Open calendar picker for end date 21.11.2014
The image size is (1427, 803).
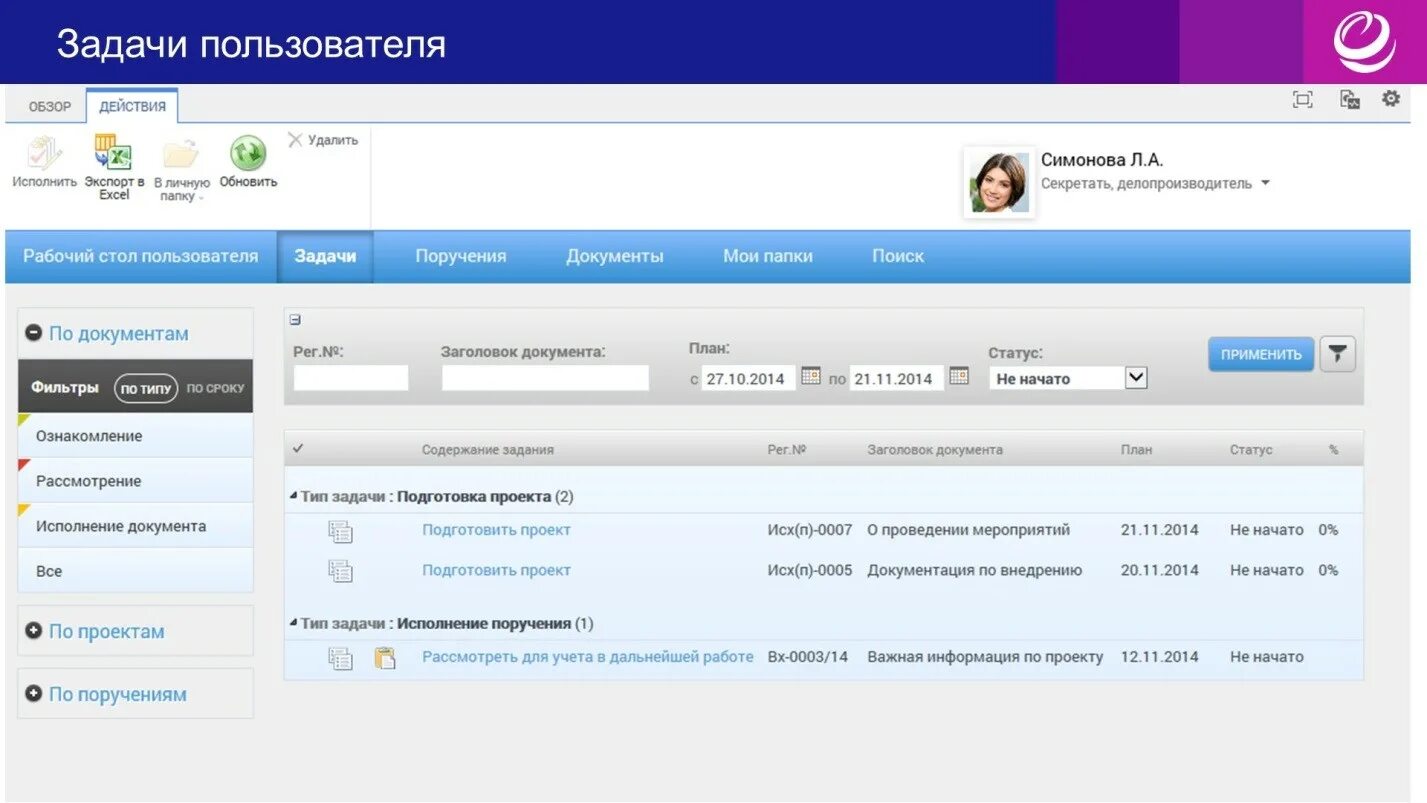[959, 377]
